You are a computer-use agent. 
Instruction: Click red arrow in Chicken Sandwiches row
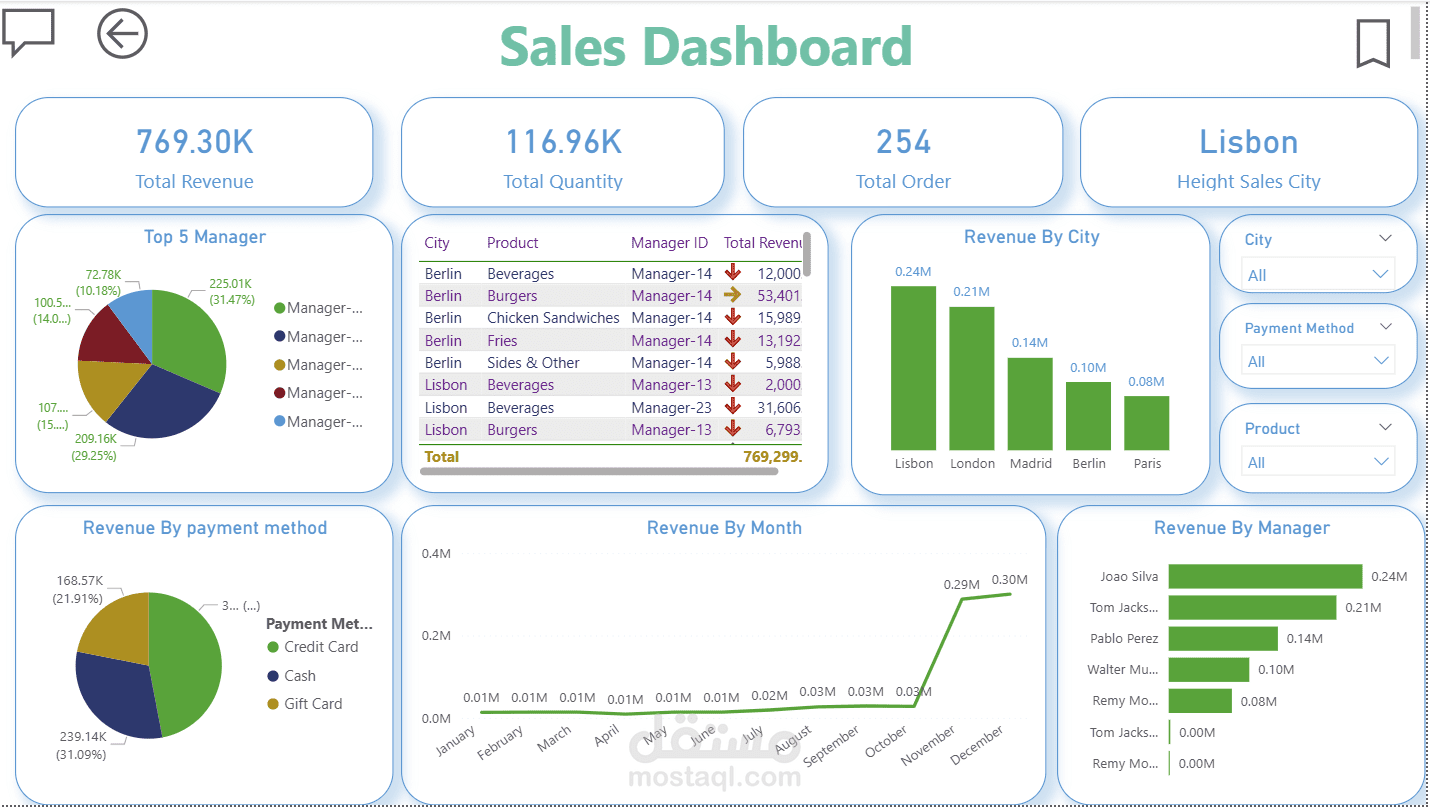point(733,317)
